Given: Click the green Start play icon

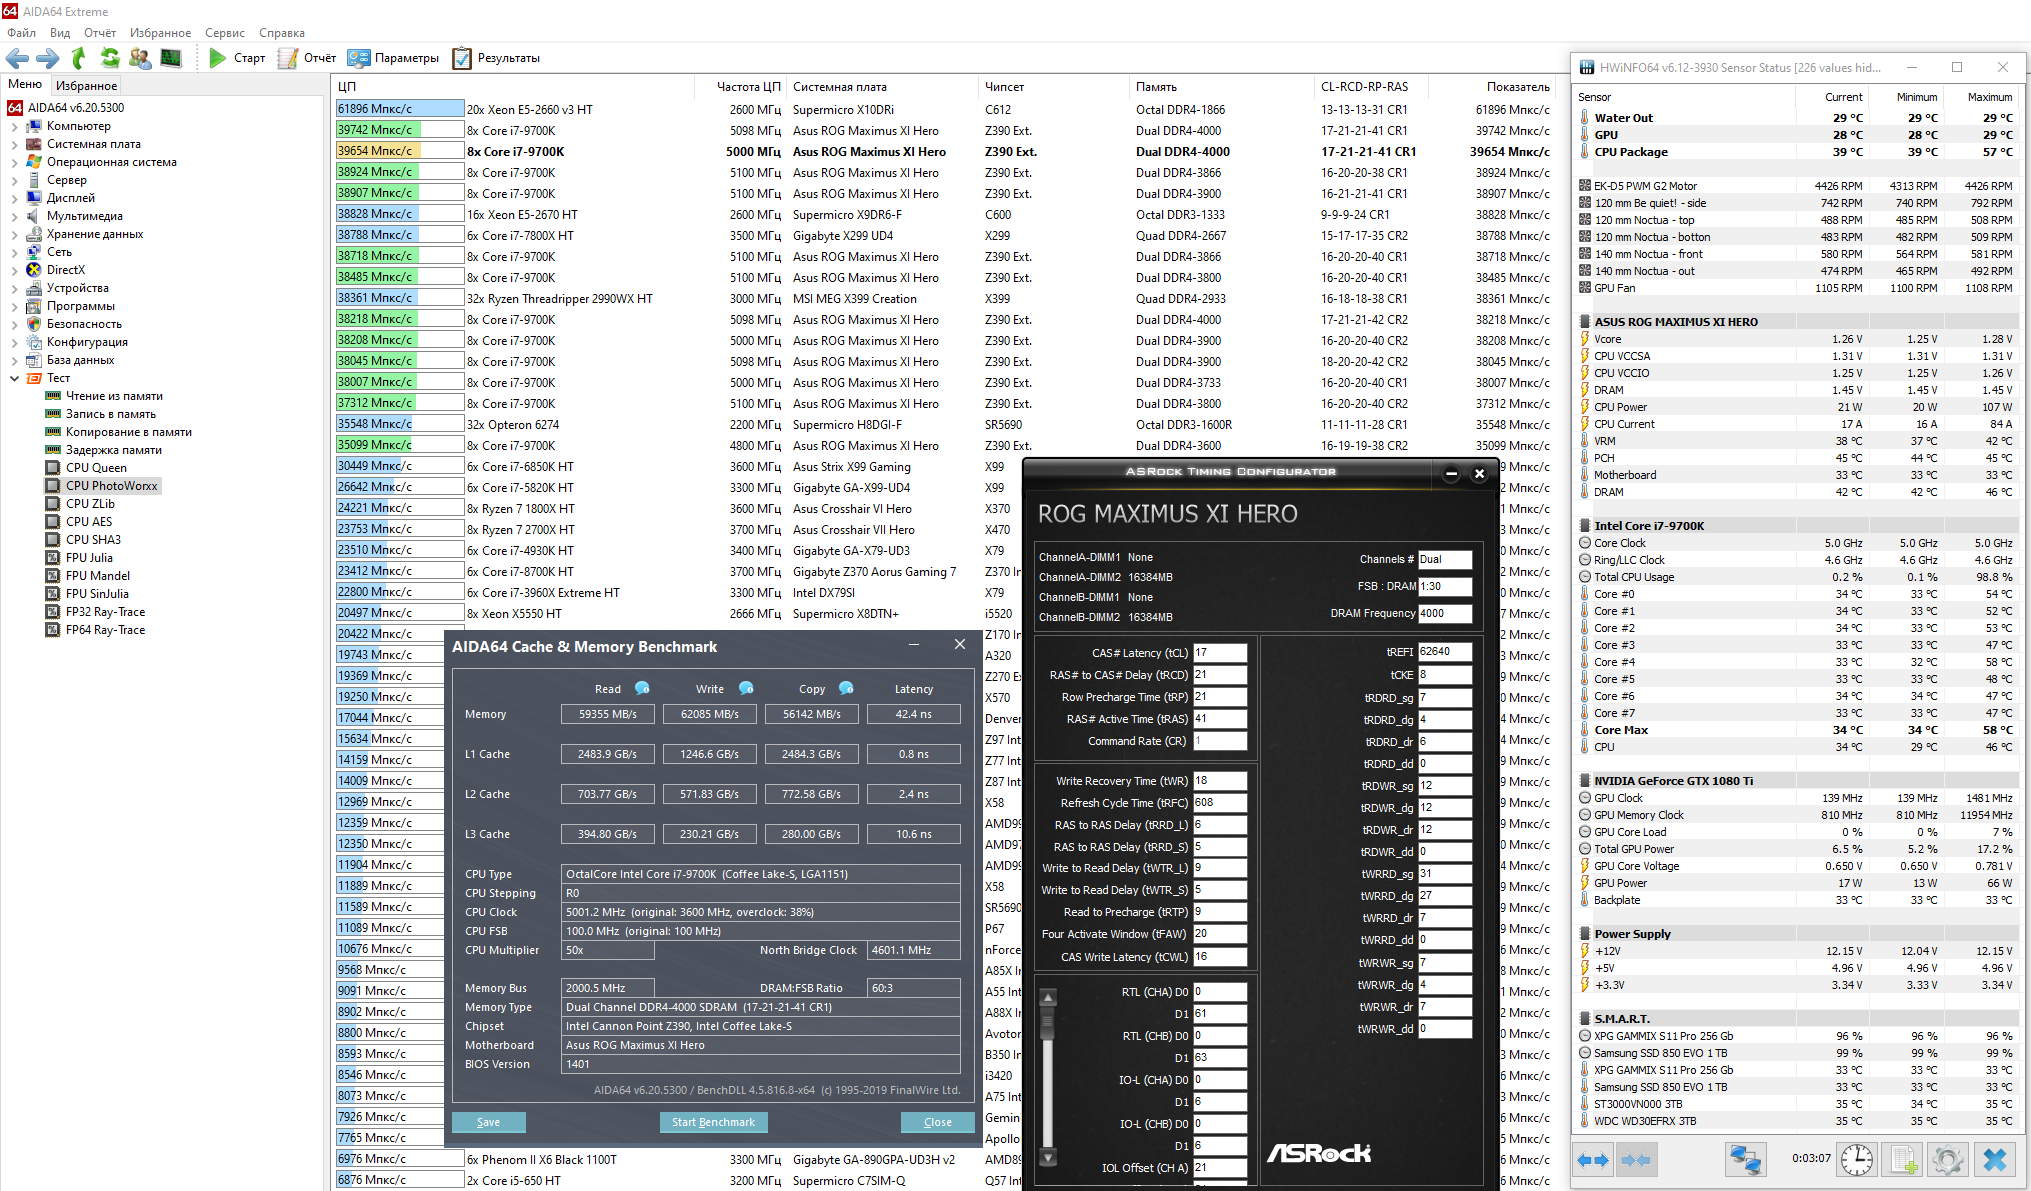Looking at the screenshot, I should pos(217,58).
